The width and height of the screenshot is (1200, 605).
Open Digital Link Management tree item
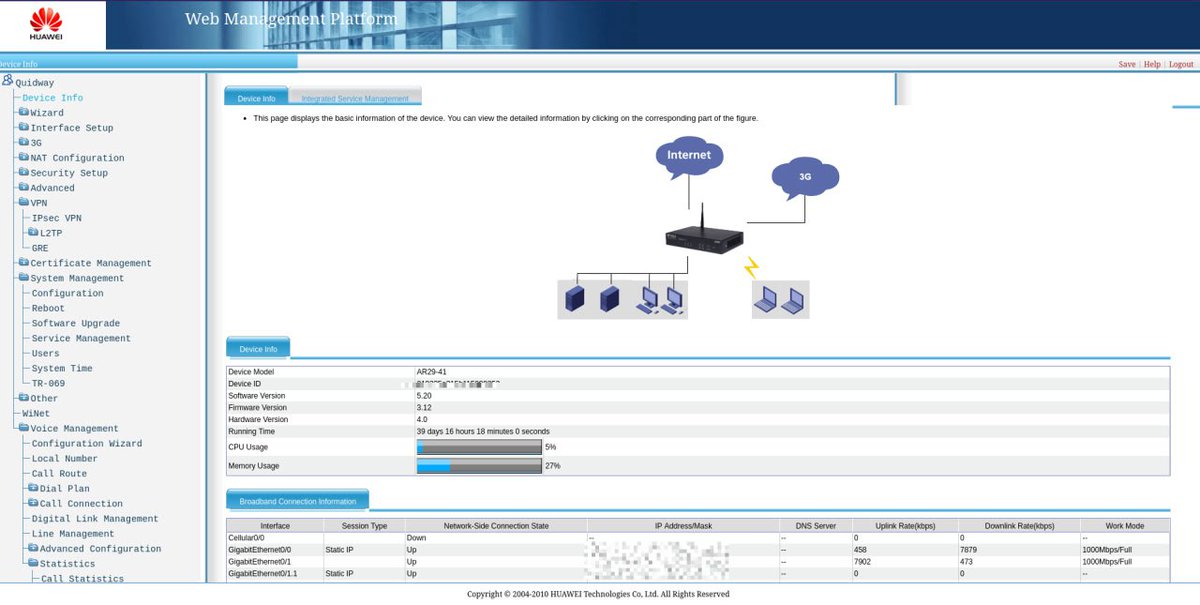(95, 518)
